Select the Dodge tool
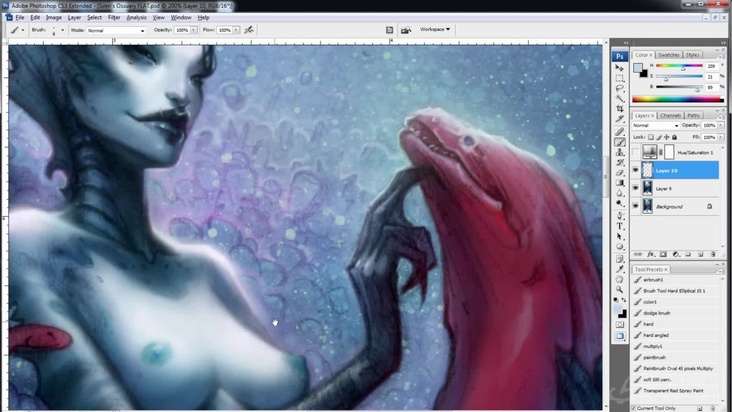The height and width of the screenshot is (412, 732). tap(619, 203)
